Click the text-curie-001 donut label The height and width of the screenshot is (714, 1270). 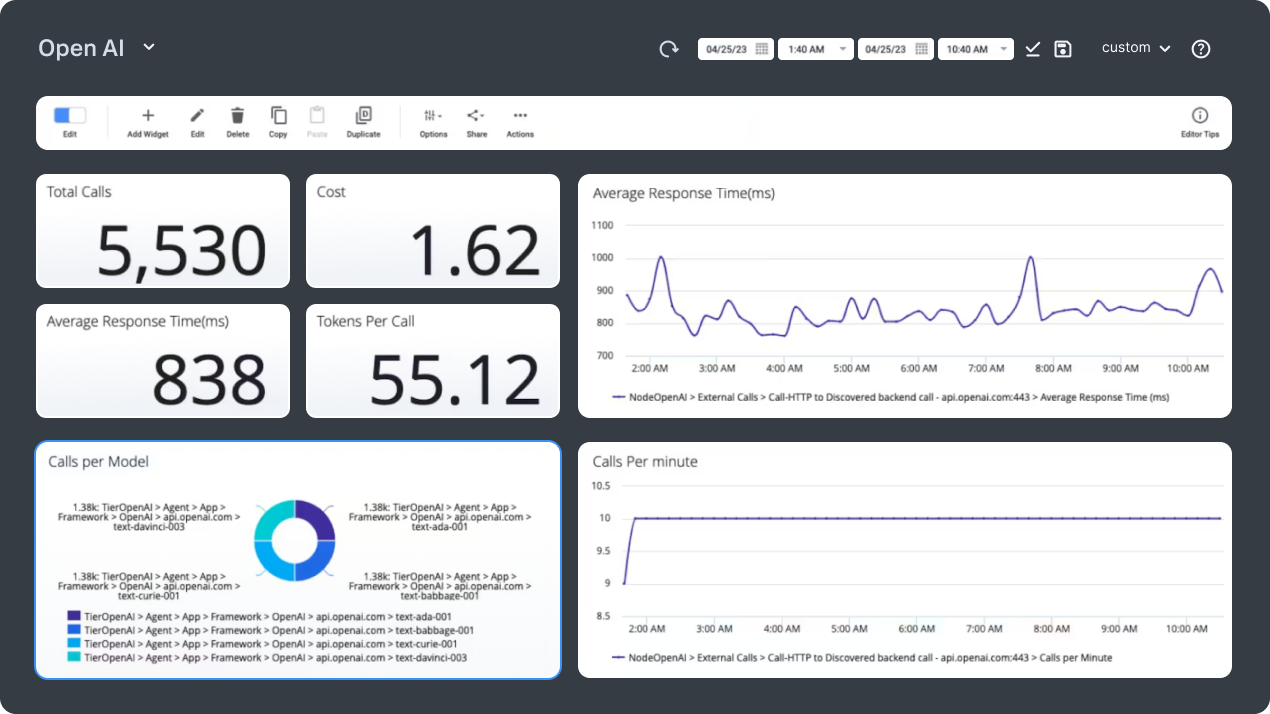[149, 587]
